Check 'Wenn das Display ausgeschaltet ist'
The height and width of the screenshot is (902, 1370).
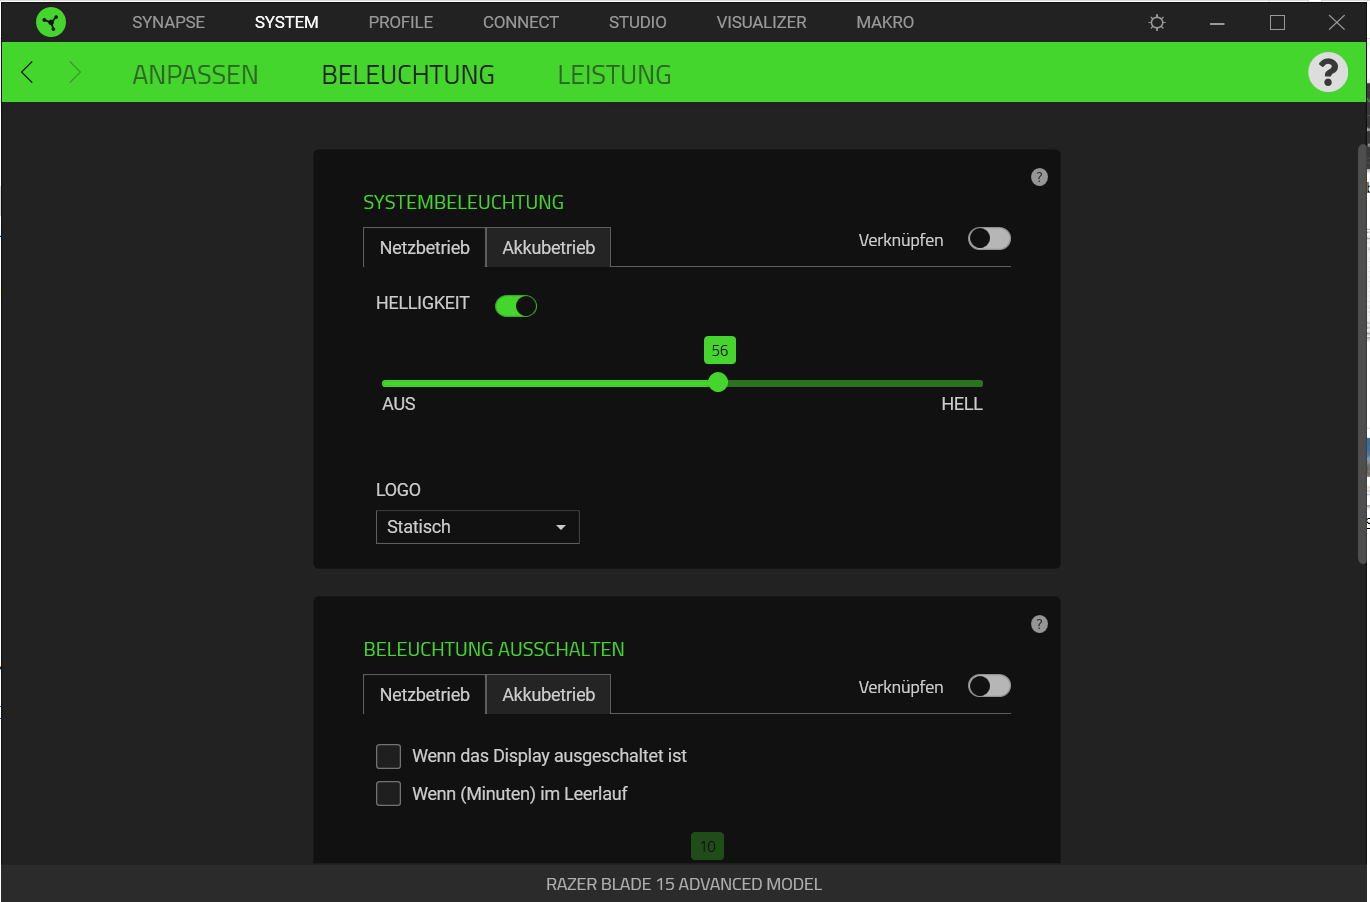388,756
